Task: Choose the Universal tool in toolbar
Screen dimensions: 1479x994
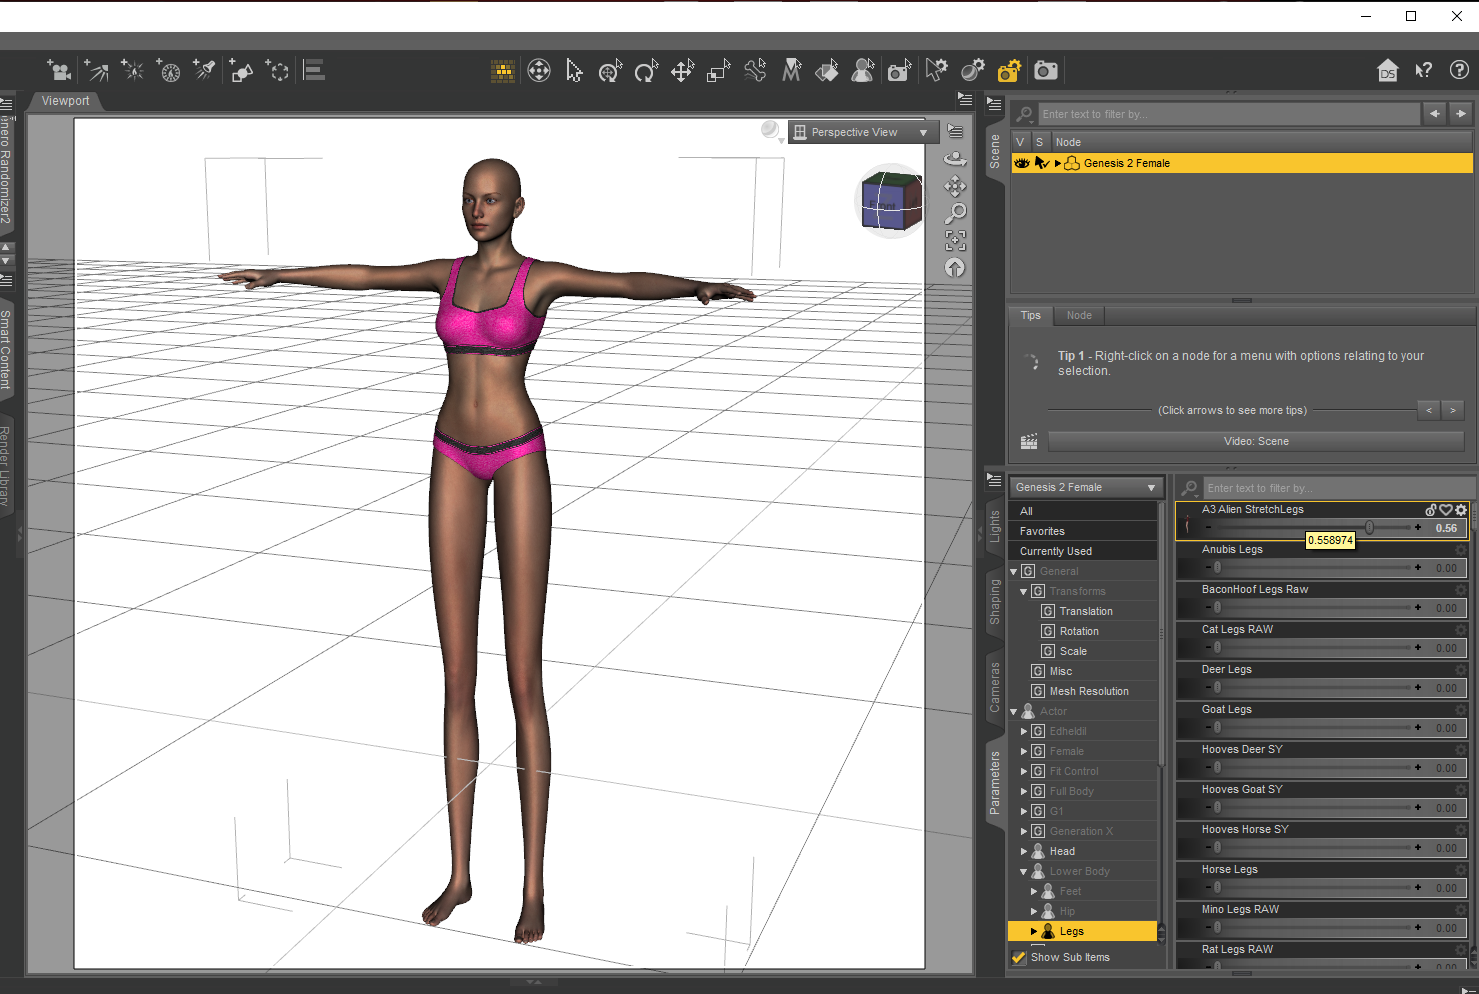Action: tap(610, 71)
